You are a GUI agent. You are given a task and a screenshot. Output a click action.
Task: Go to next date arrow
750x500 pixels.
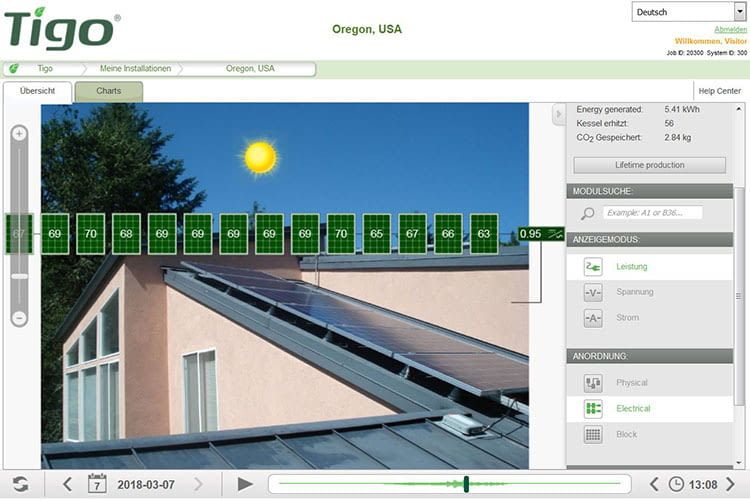(x=198, y=484)
